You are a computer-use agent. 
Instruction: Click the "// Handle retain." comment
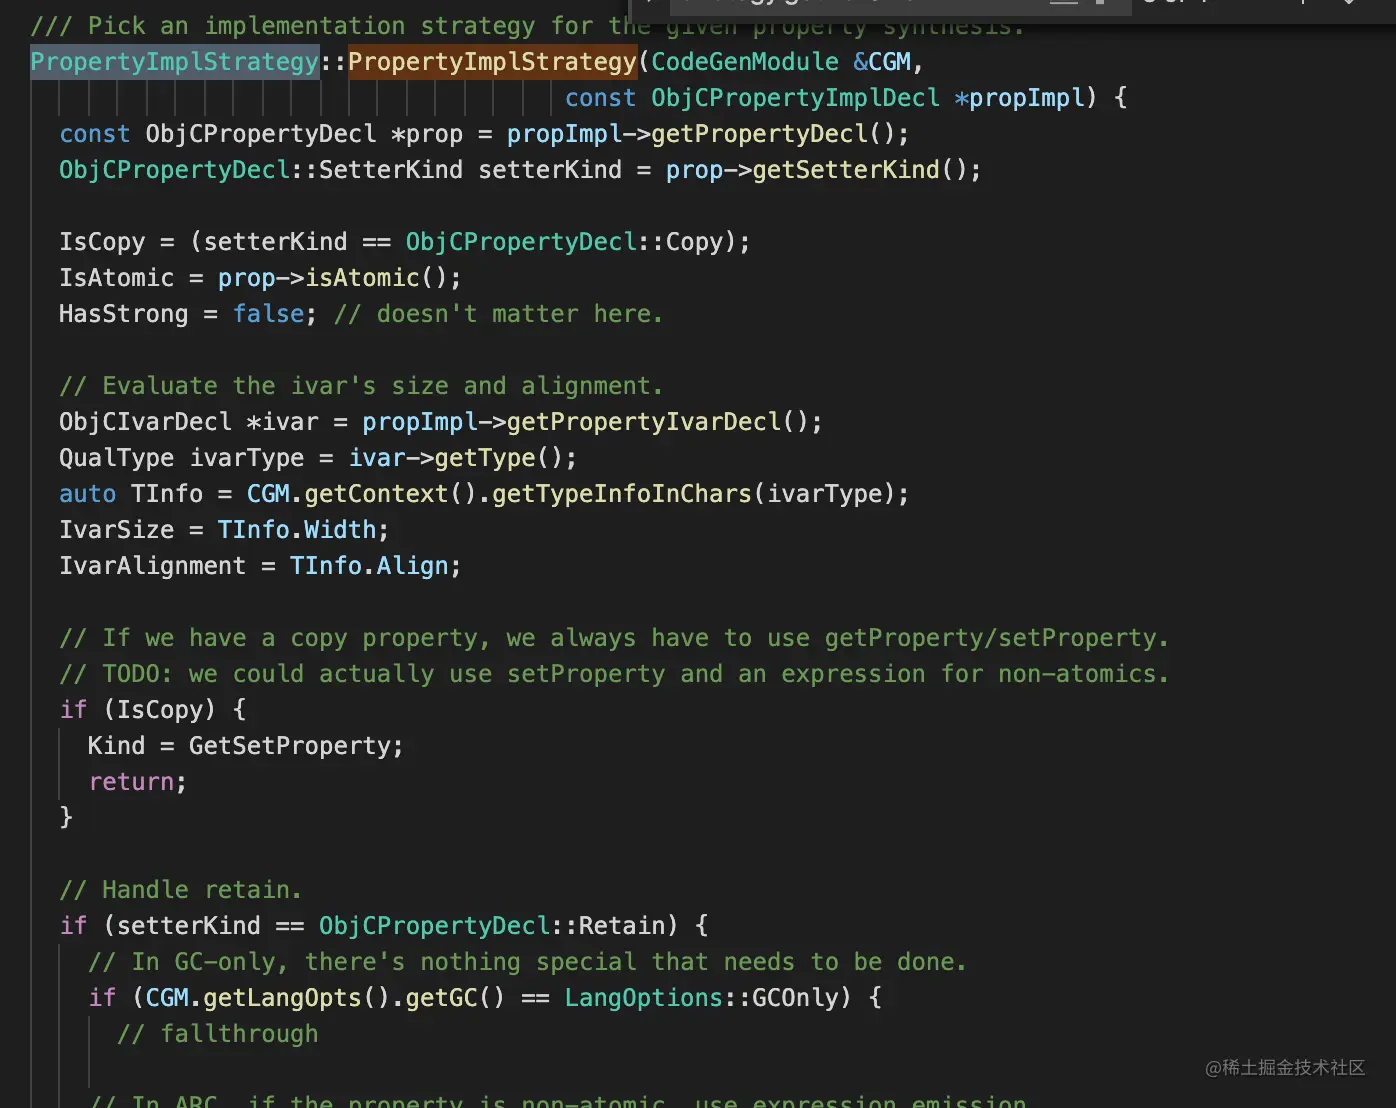tap(180, 890)
